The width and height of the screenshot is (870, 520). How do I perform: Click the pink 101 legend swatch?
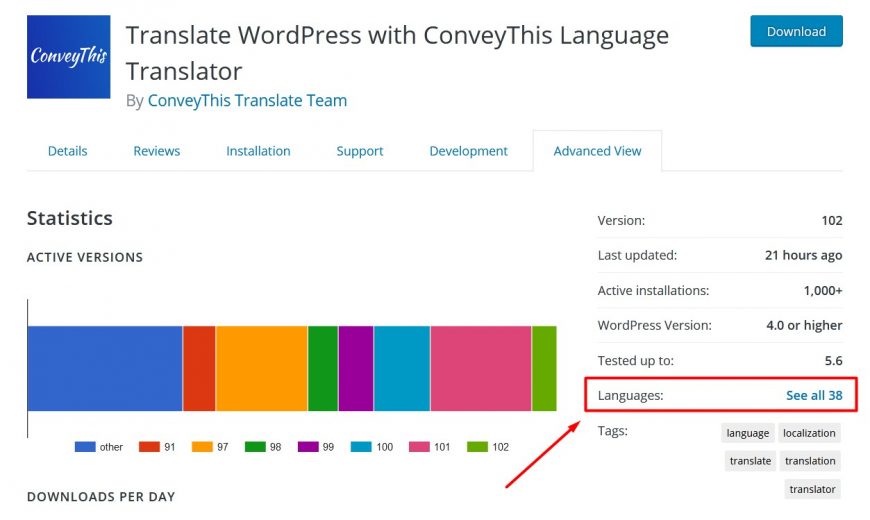(419, 447)
